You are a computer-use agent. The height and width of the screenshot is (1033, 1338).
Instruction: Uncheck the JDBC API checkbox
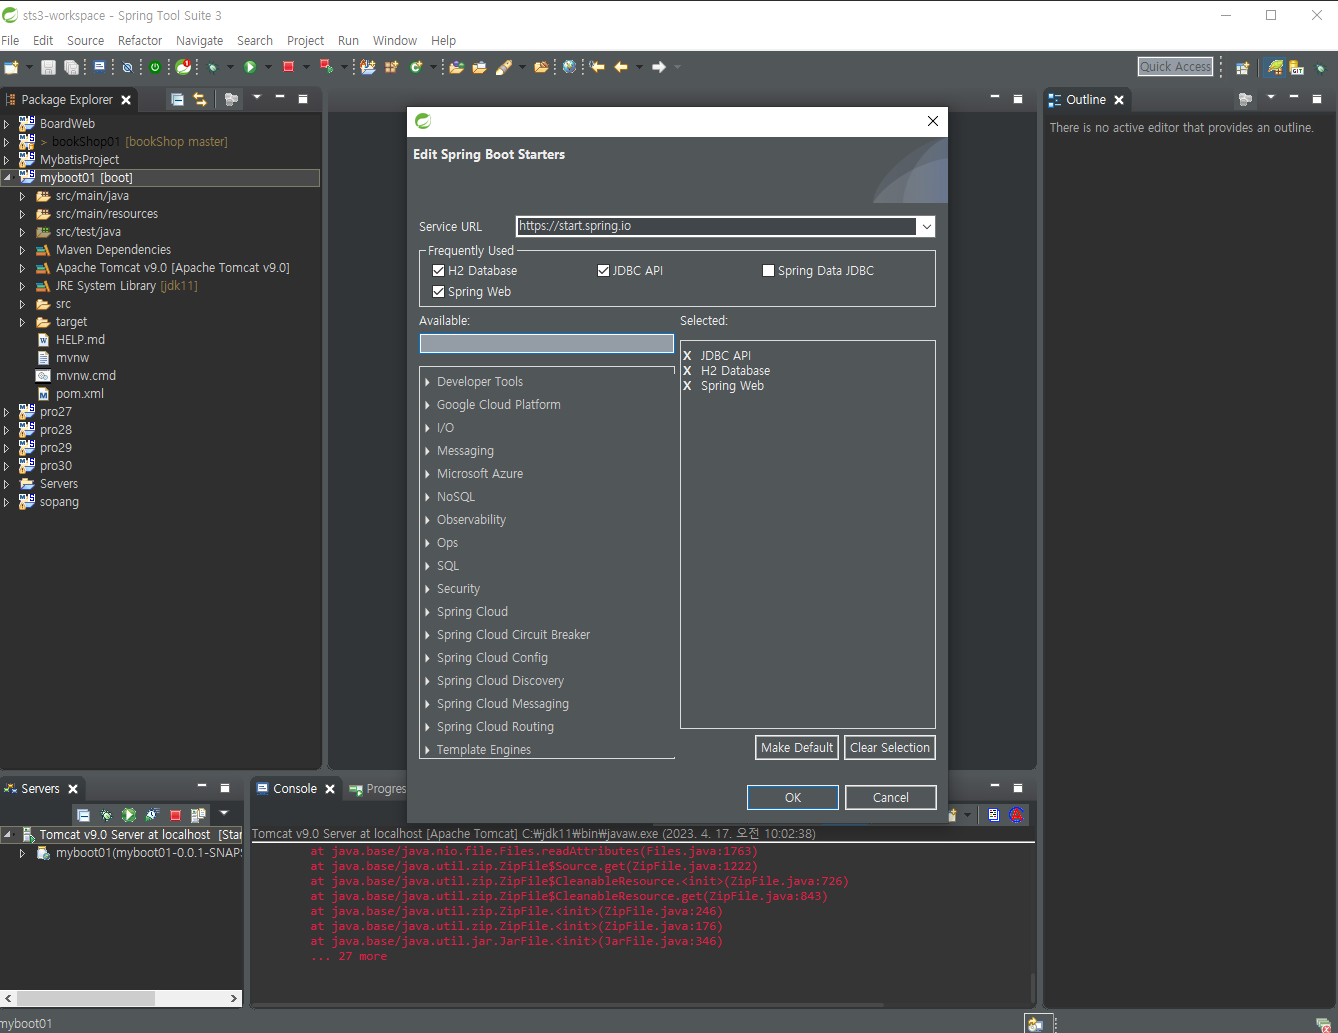click(603, 271)
